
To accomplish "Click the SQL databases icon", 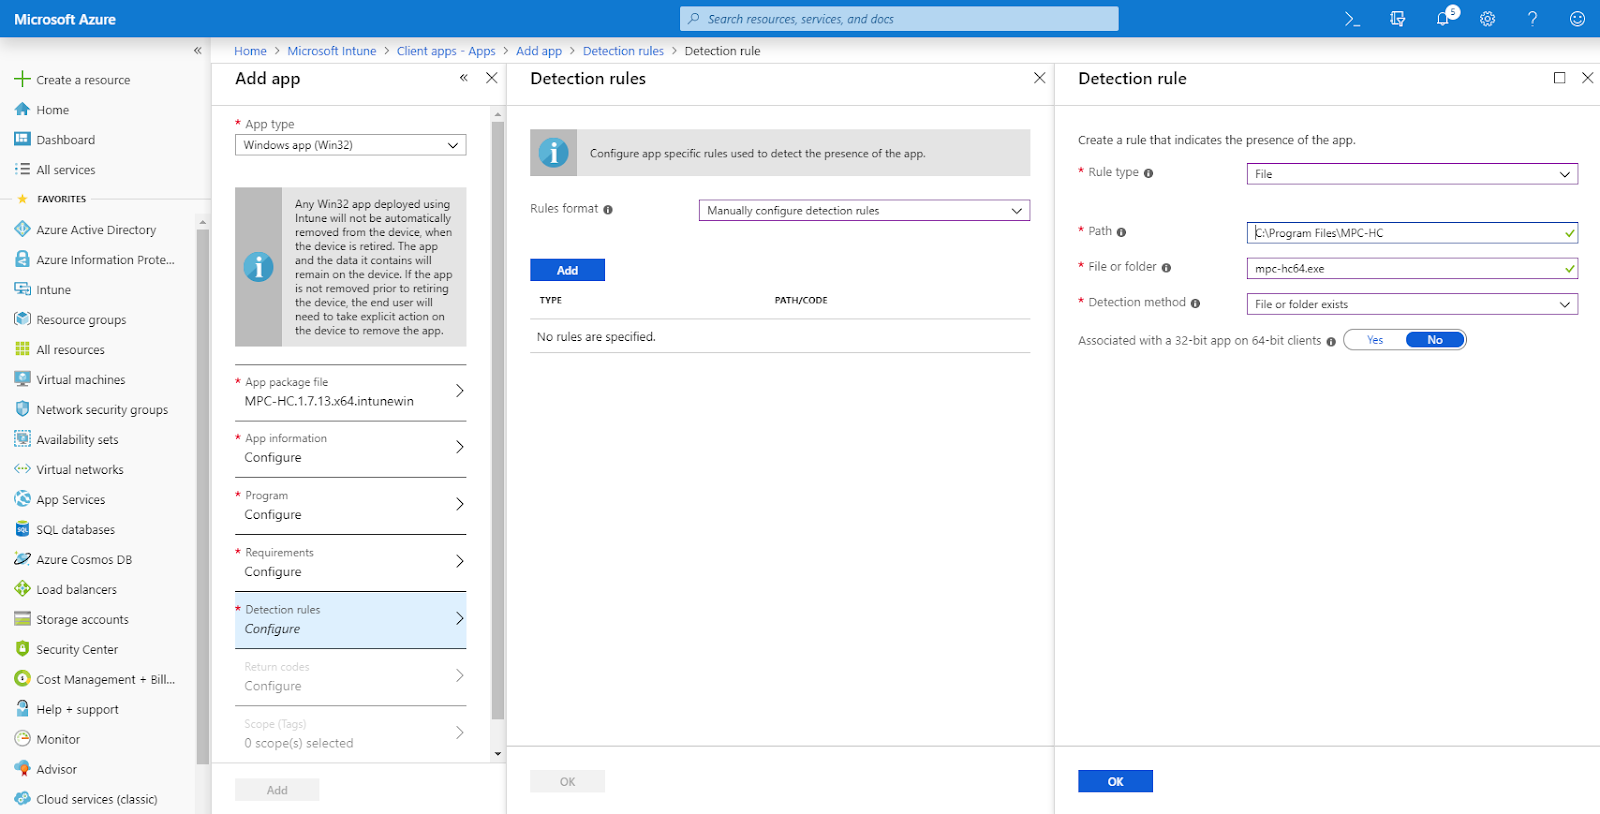I will pyautogui.click(x=22, y=529).
